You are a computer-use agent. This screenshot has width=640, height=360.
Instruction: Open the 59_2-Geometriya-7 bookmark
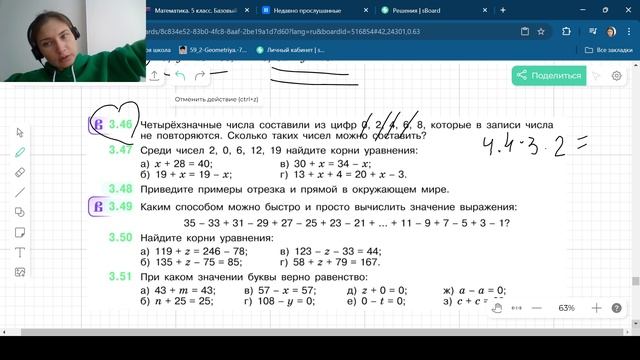[213, 50]
